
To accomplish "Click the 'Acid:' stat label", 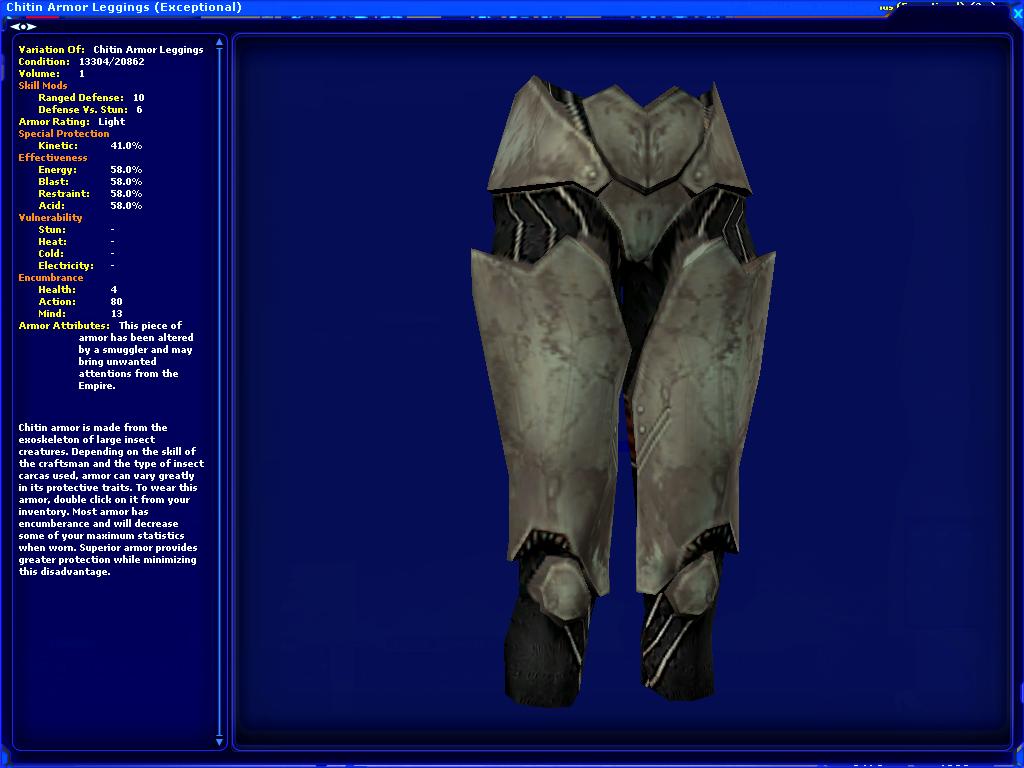I will click(x=51, y=206).
